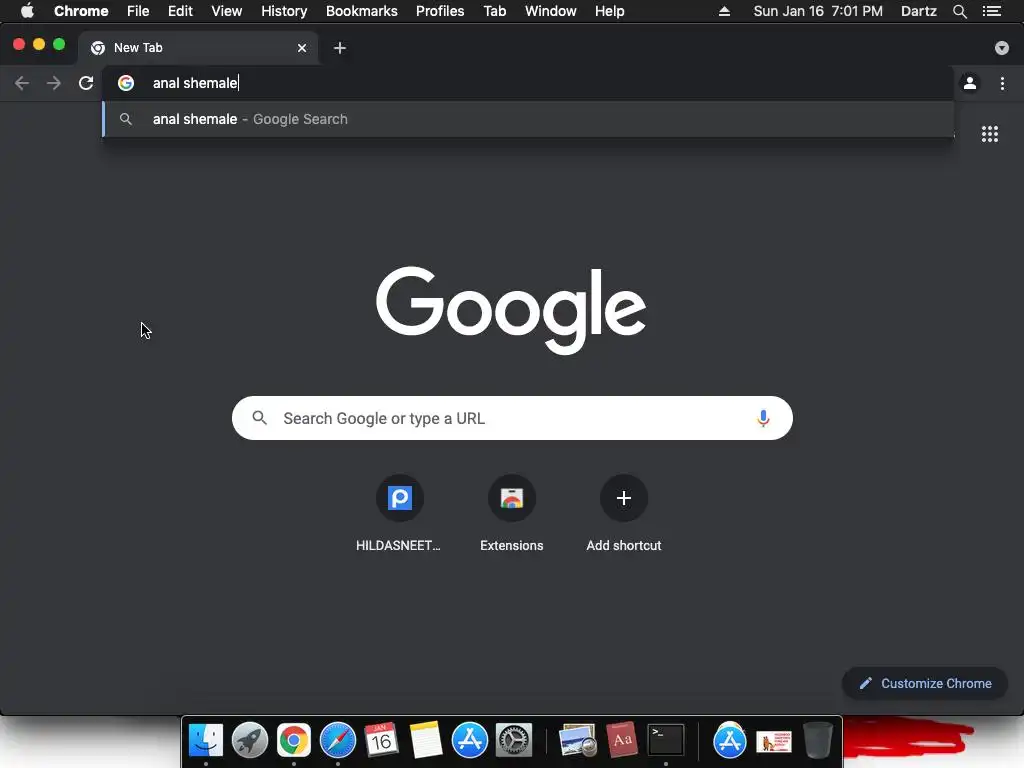Click the Spotlight search icon in menu bar

[x=959, y=11]
